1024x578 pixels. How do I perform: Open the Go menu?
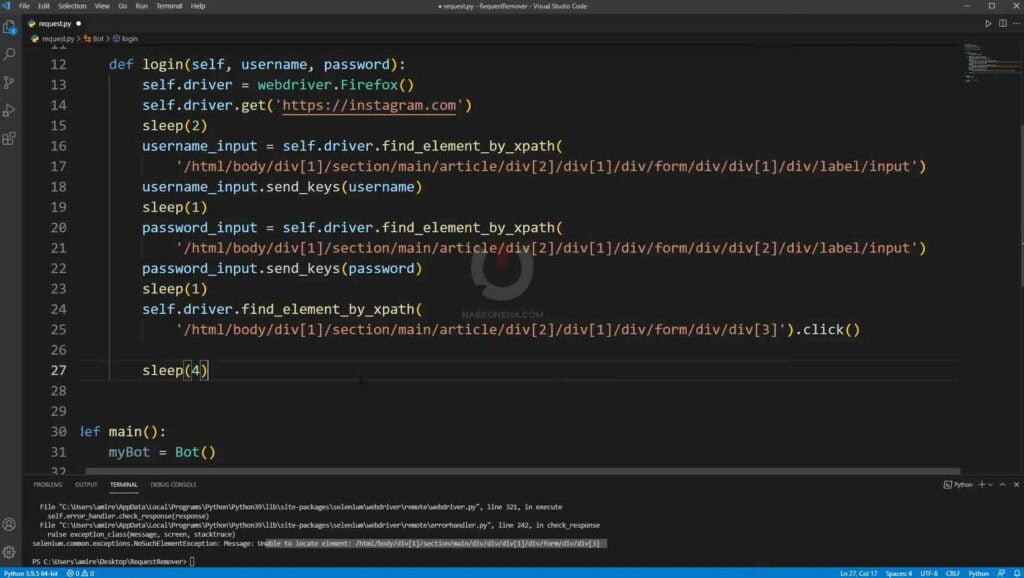tap(122, 6)
